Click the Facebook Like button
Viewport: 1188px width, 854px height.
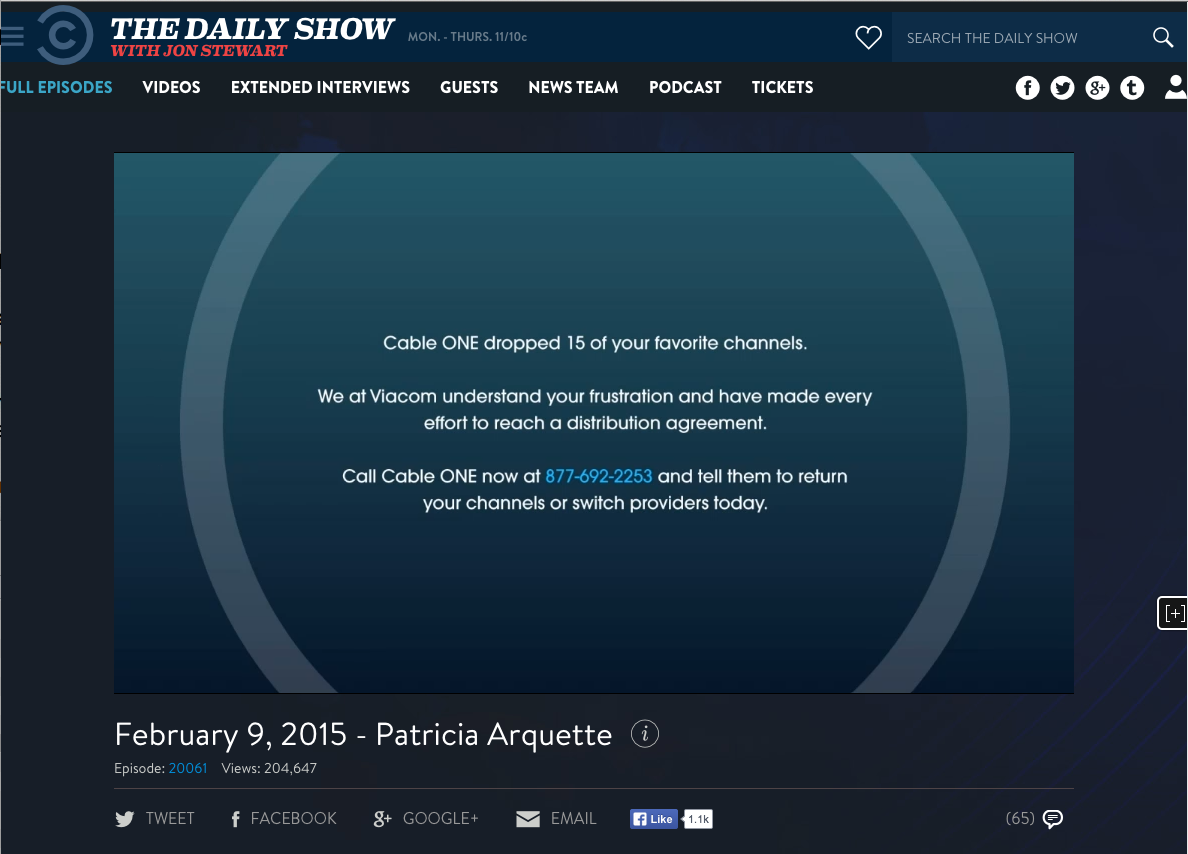654,818
